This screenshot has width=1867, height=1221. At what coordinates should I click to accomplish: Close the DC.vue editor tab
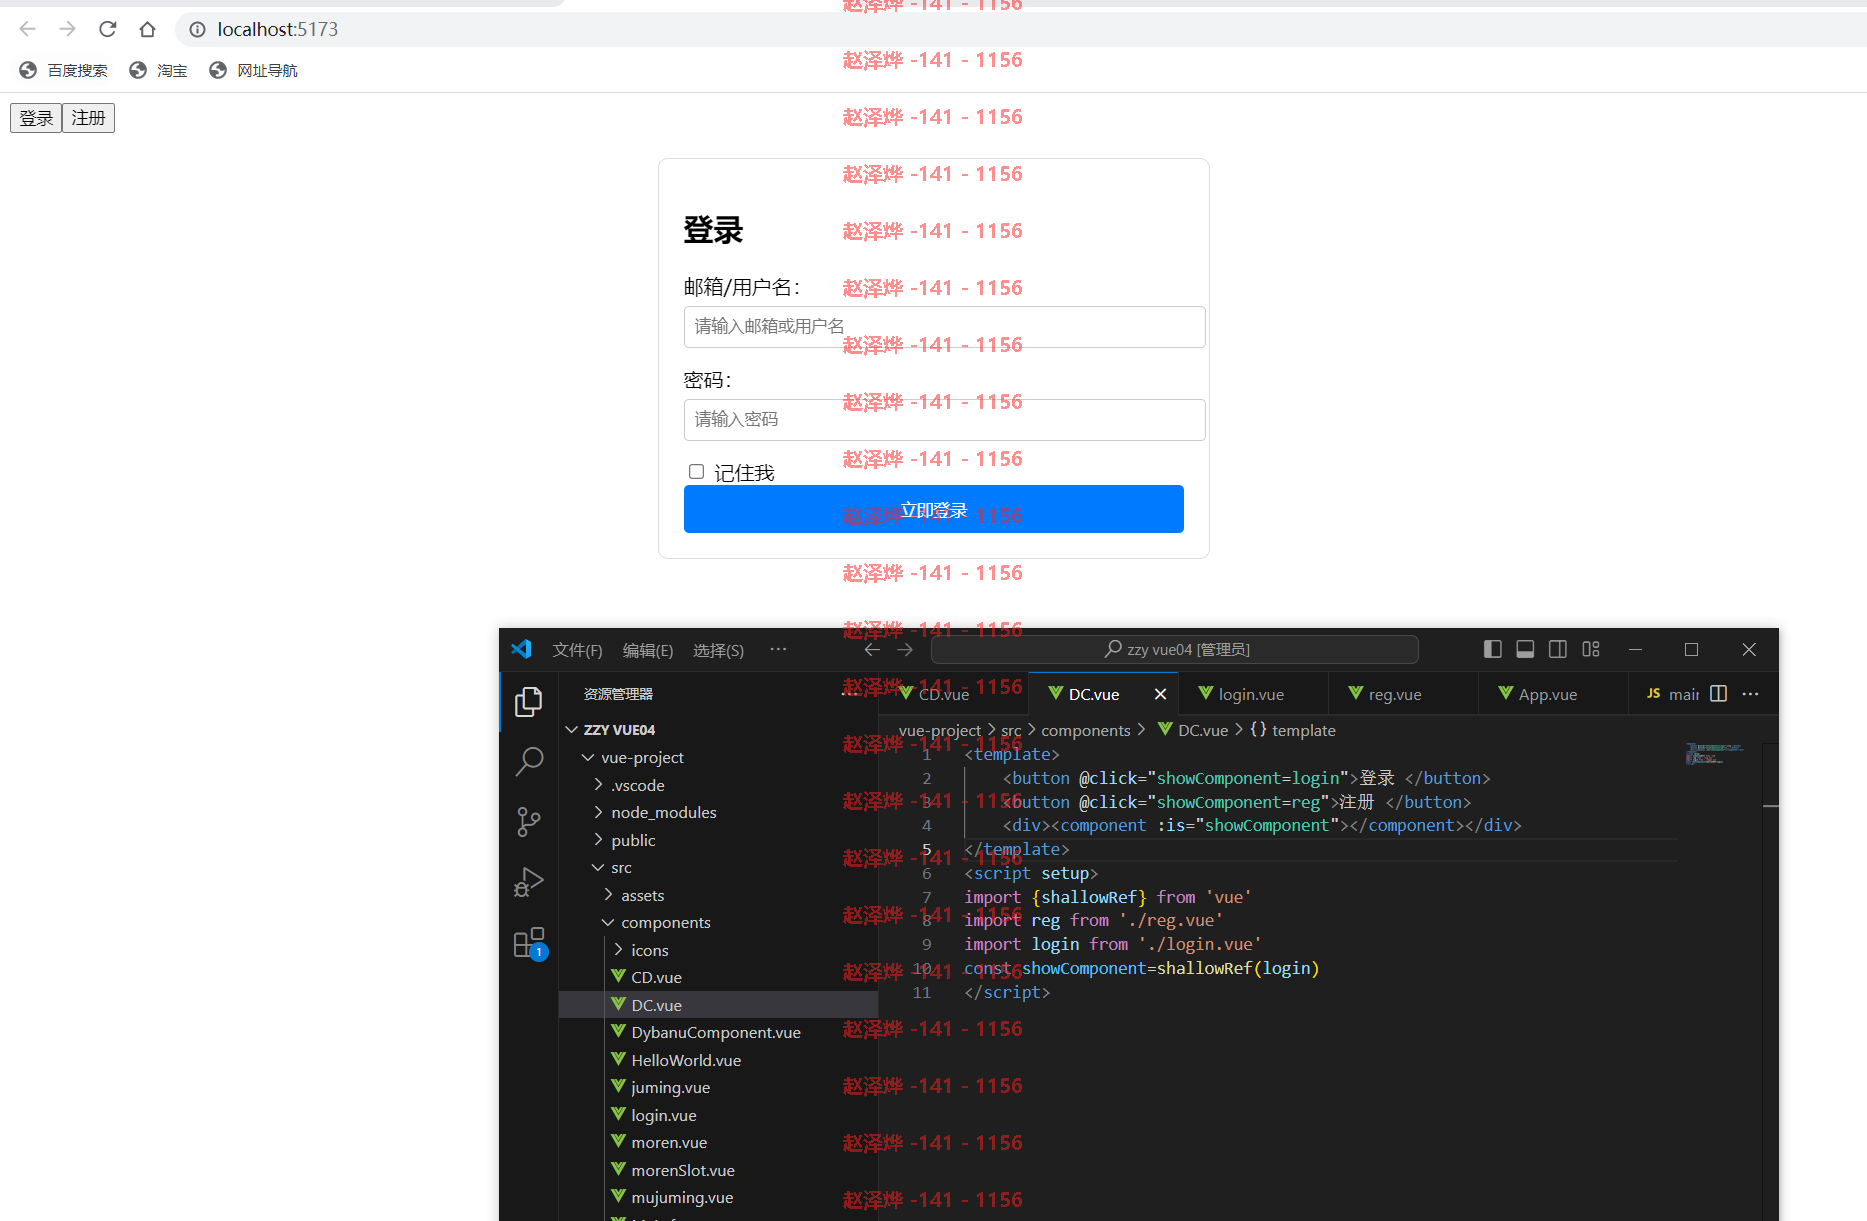tap(1160, 694)
